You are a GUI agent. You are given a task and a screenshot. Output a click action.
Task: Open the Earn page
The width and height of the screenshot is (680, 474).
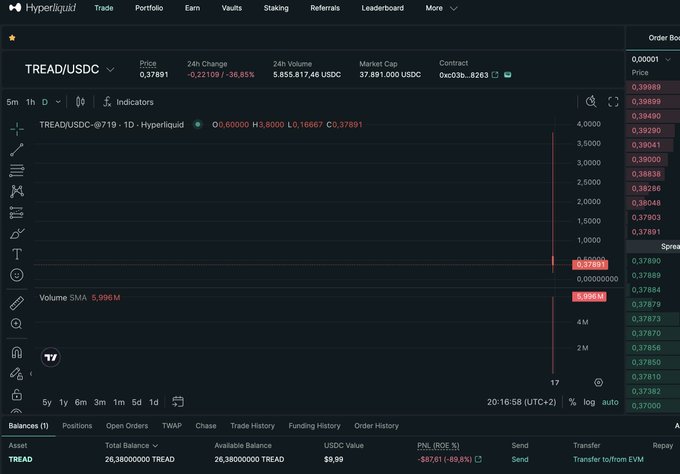pyautogui.click(x=192, y=8)
